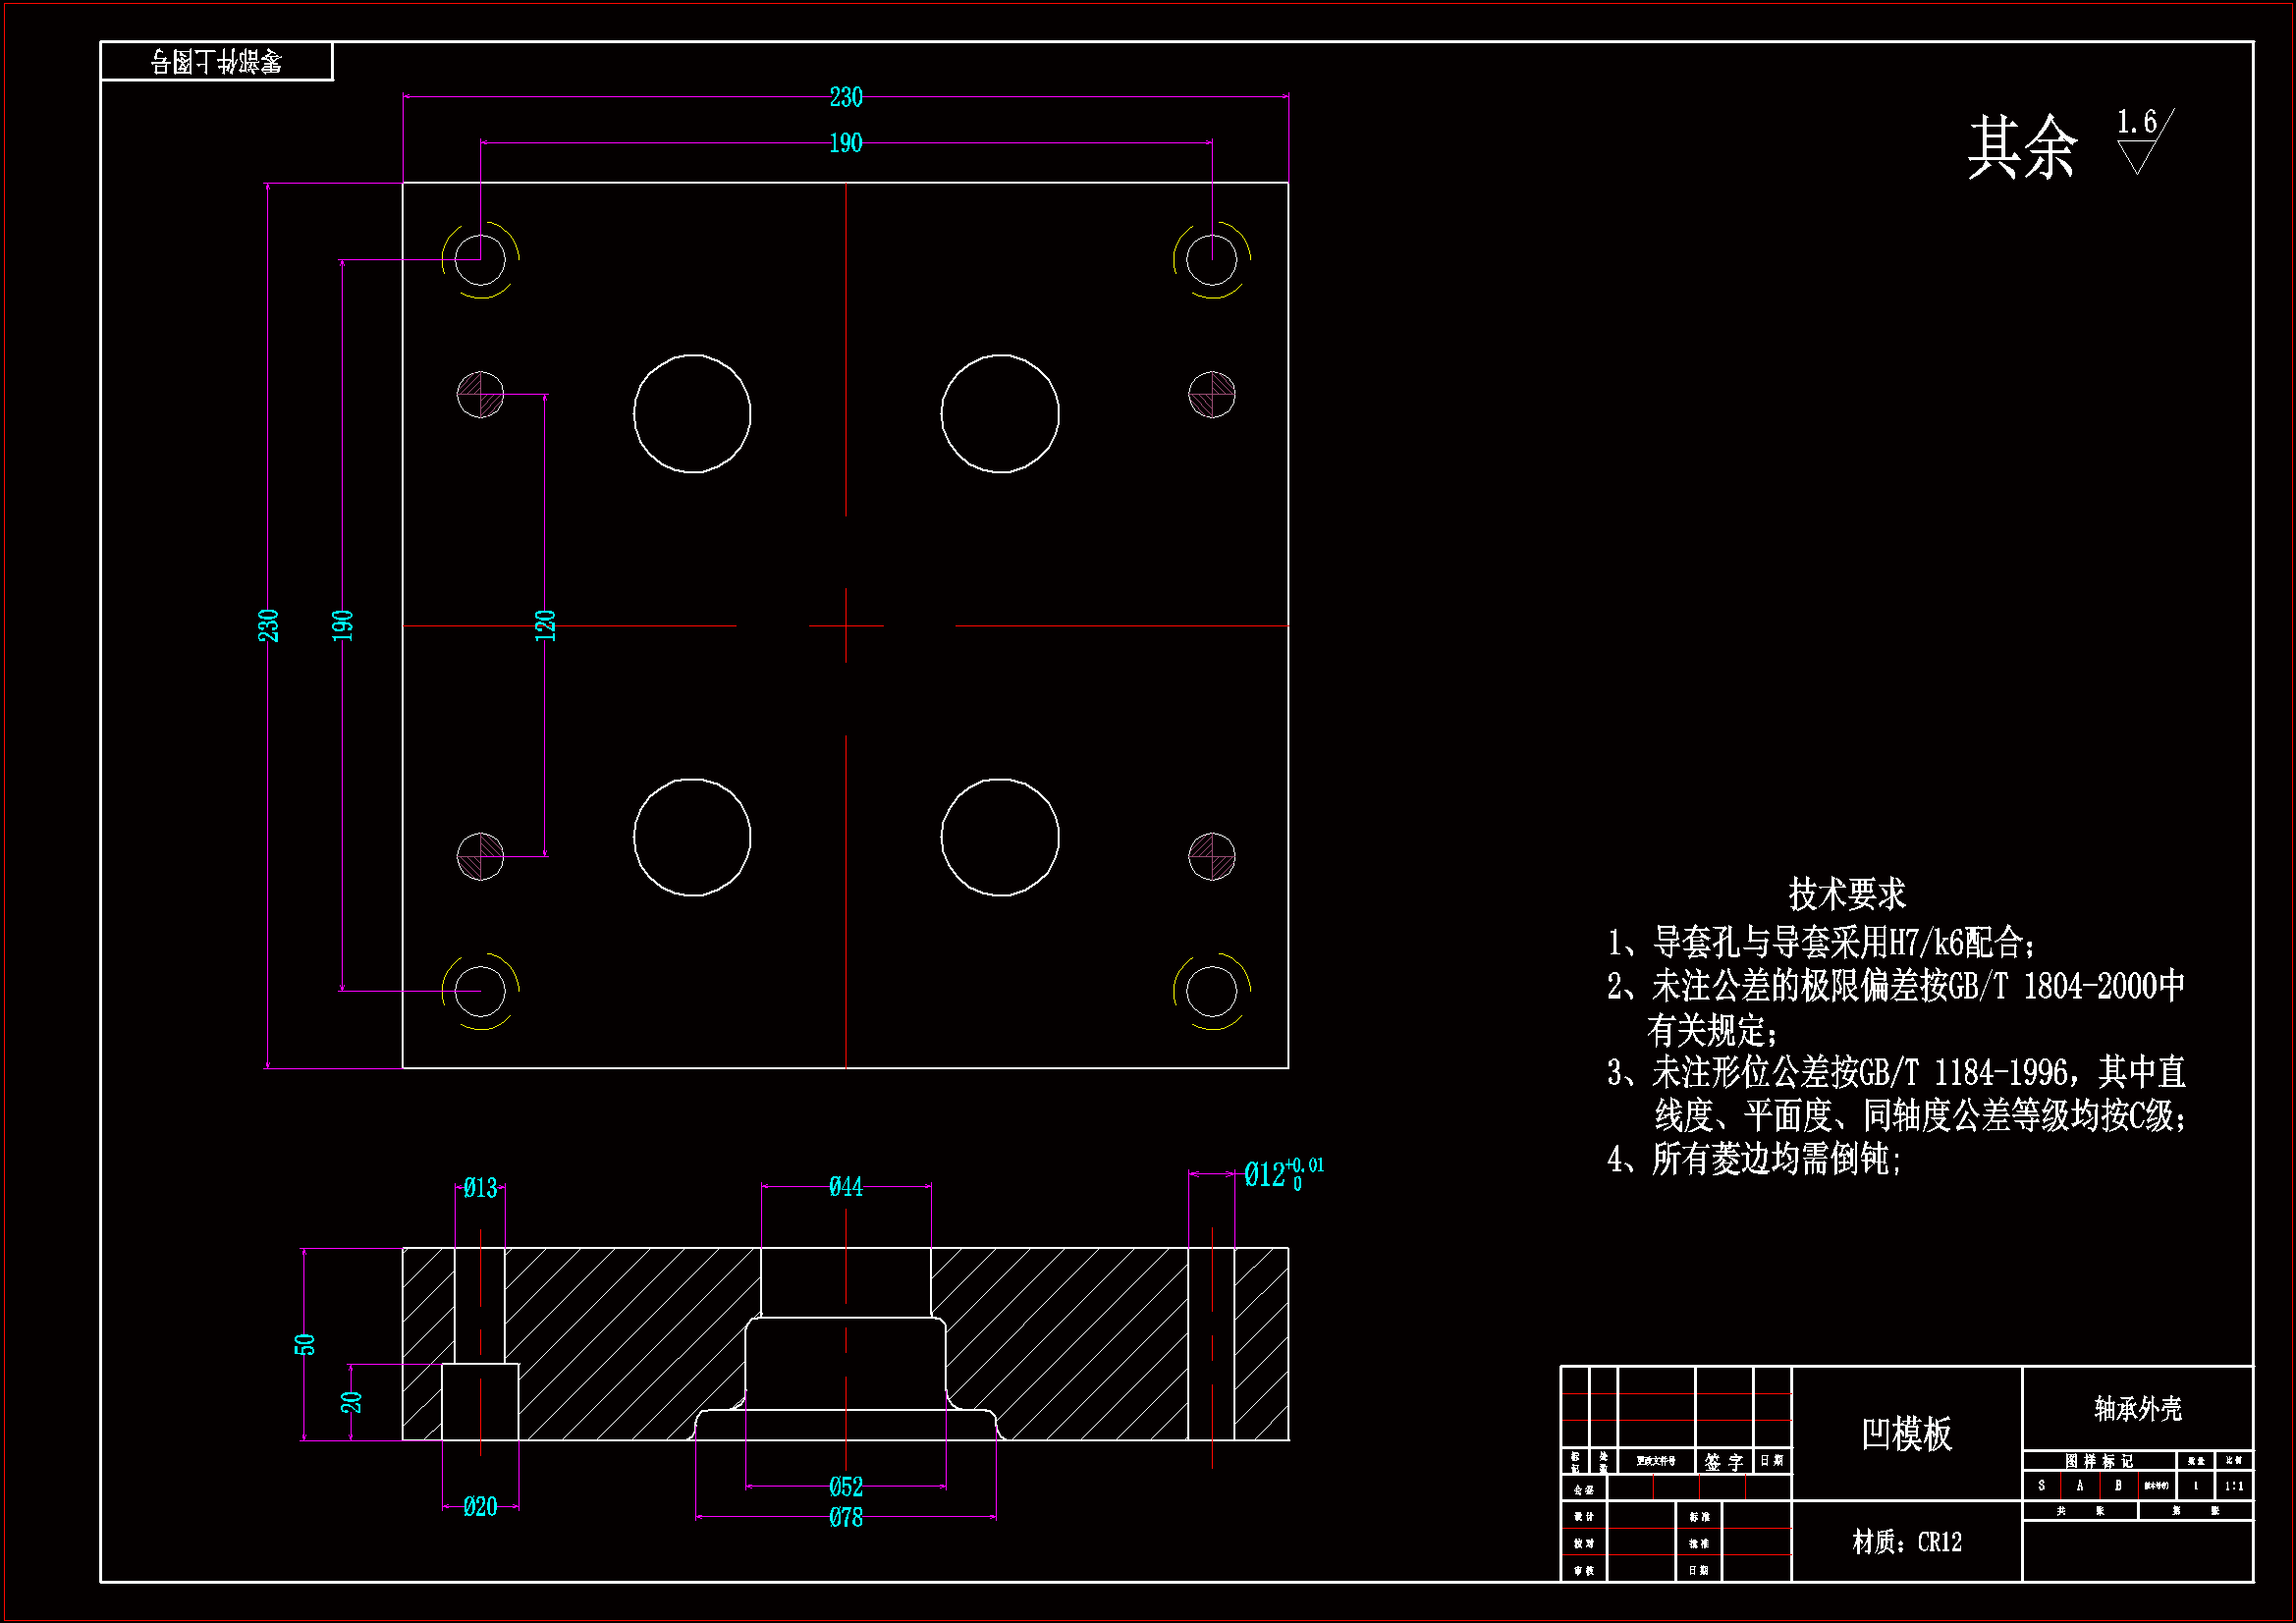
Task: Select the mirrored drawing number box at top-left
Action: click(x=216, y=62)
